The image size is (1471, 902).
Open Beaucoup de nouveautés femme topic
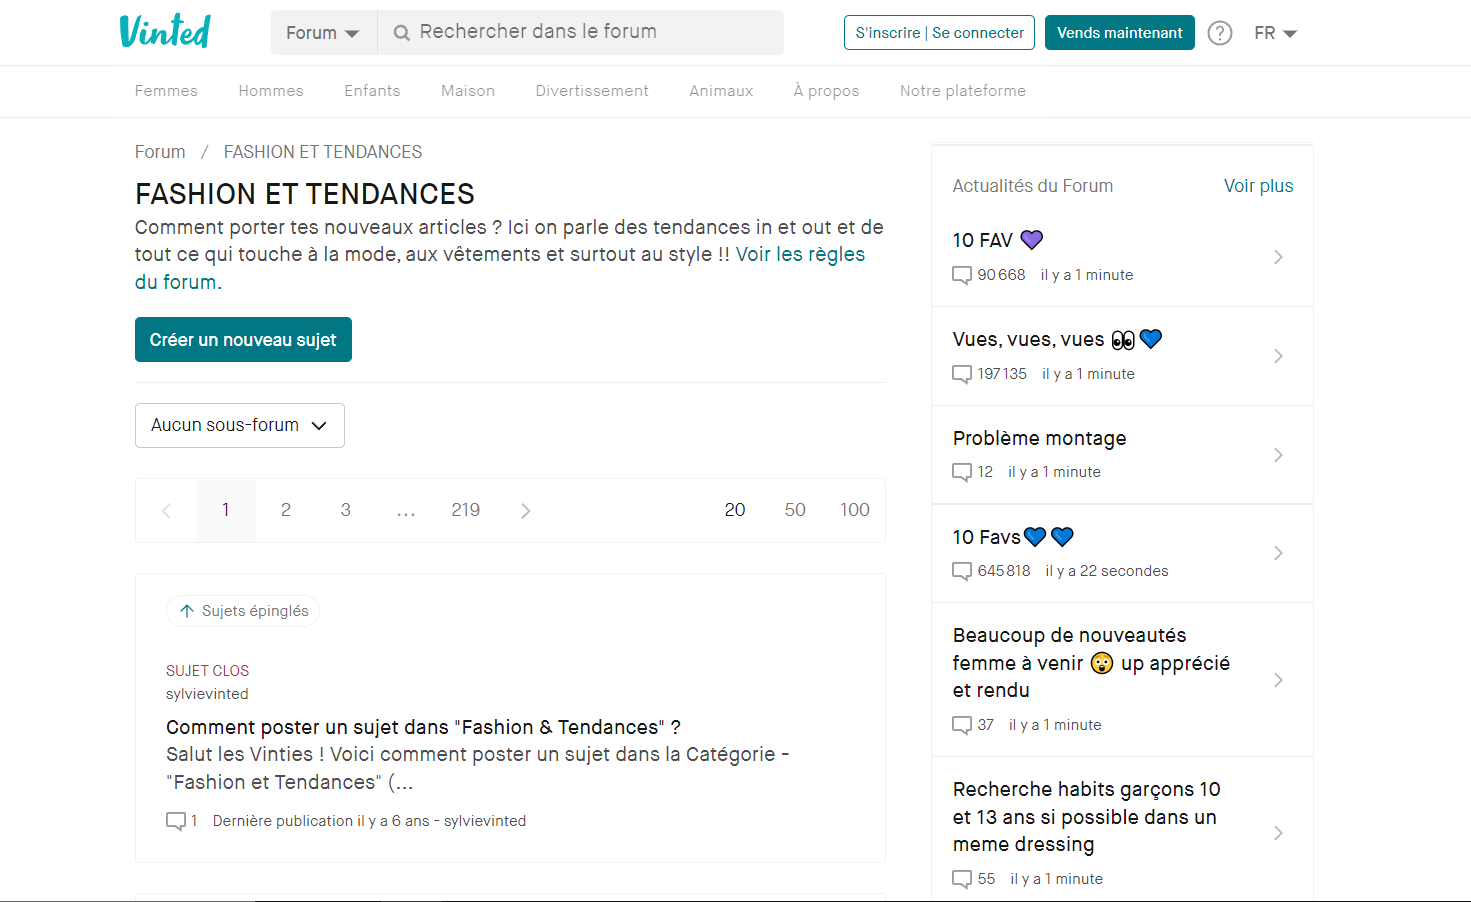pyautogui.click(x=1091, y=663)
